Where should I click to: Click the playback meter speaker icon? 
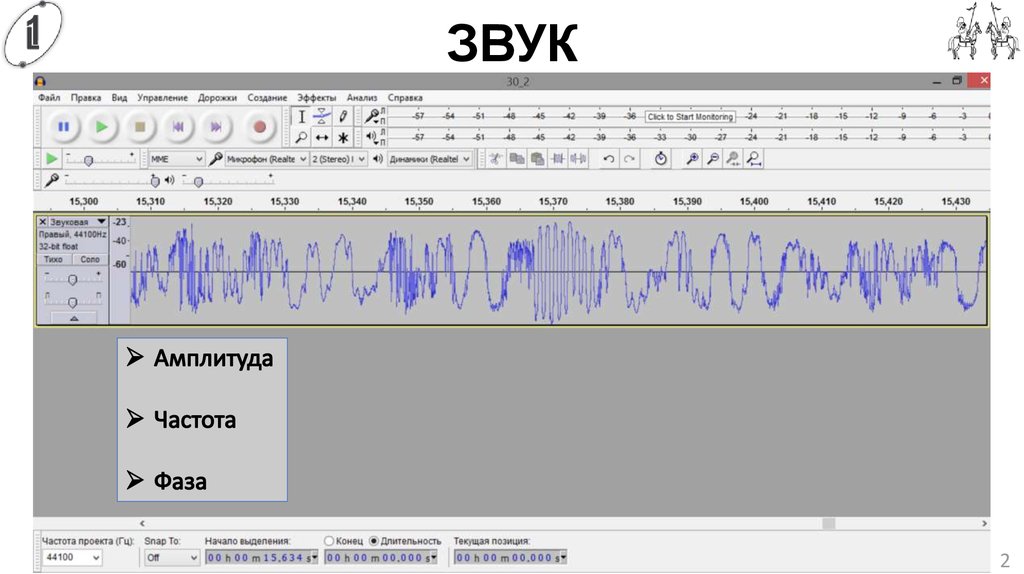pyautogui.click(x=371, y=136)
